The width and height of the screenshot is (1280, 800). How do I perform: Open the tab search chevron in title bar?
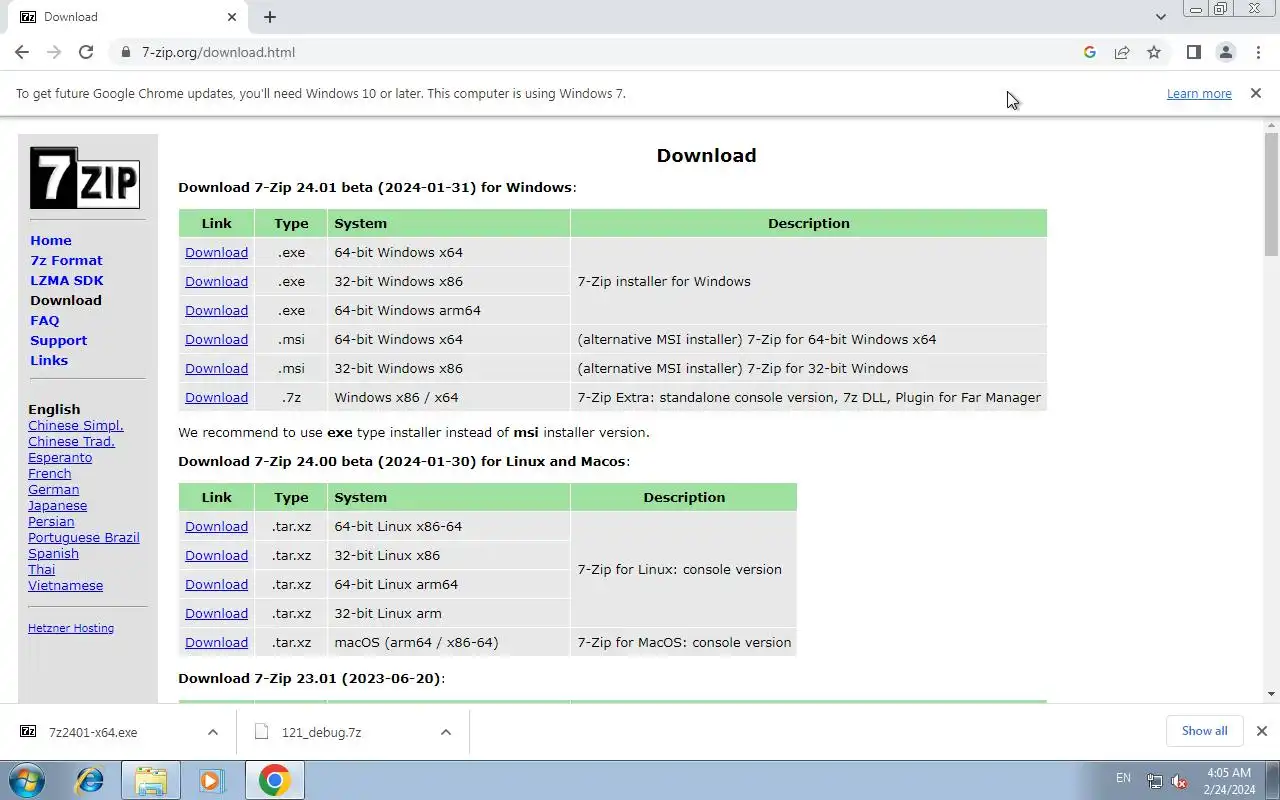(1160, 17)
